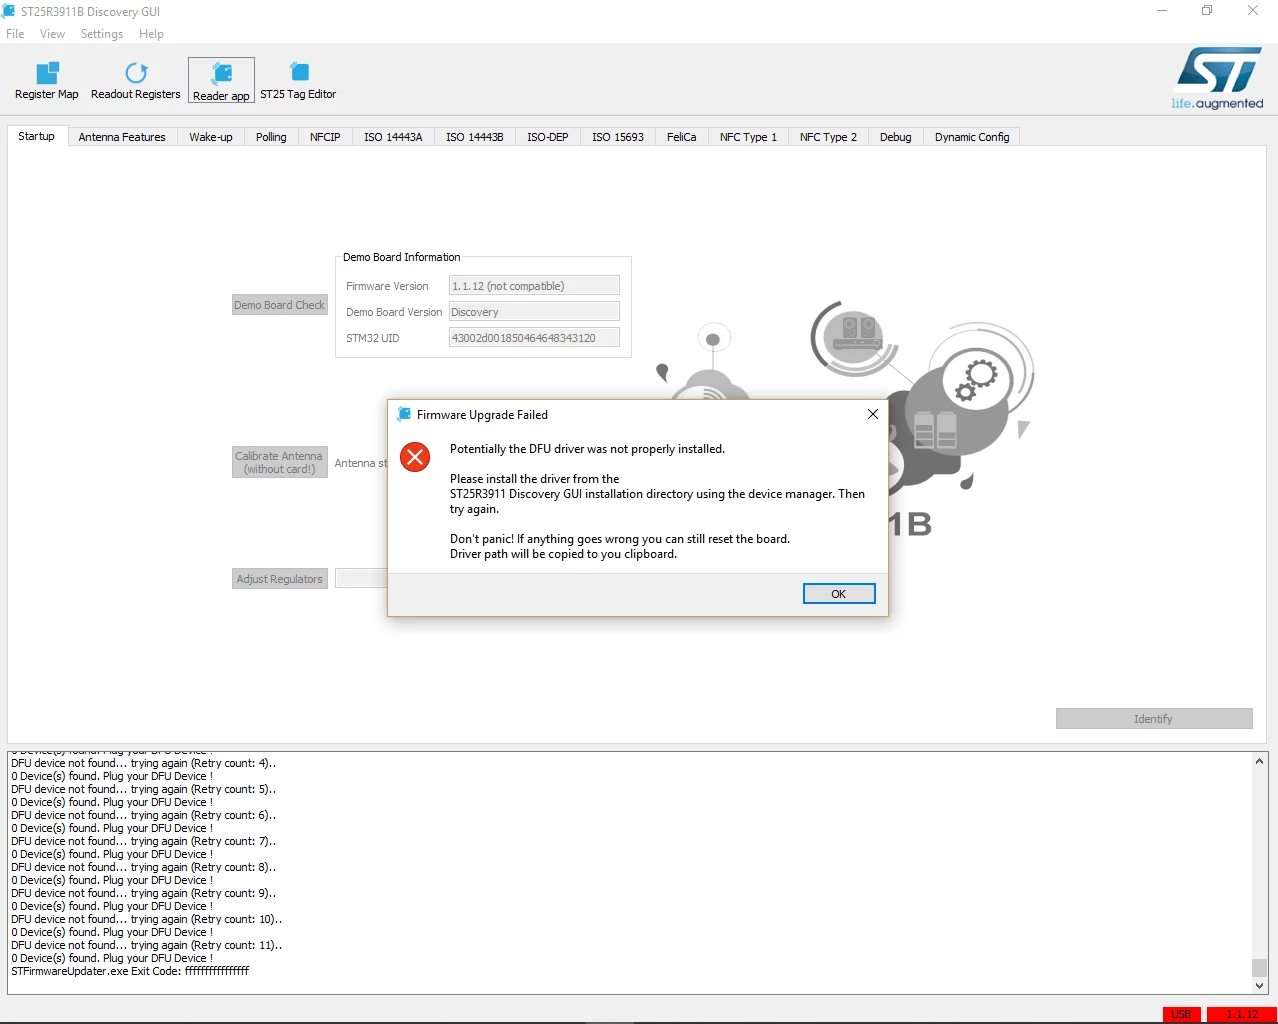Click the Firmware Version field

[x=534, y=286]
